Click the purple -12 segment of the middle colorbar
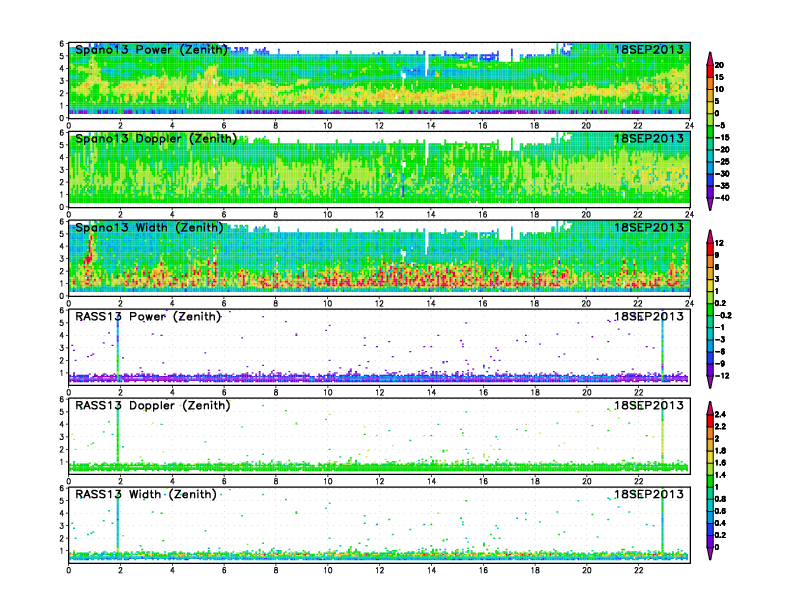Screen dimensions: 792x612 710,370
